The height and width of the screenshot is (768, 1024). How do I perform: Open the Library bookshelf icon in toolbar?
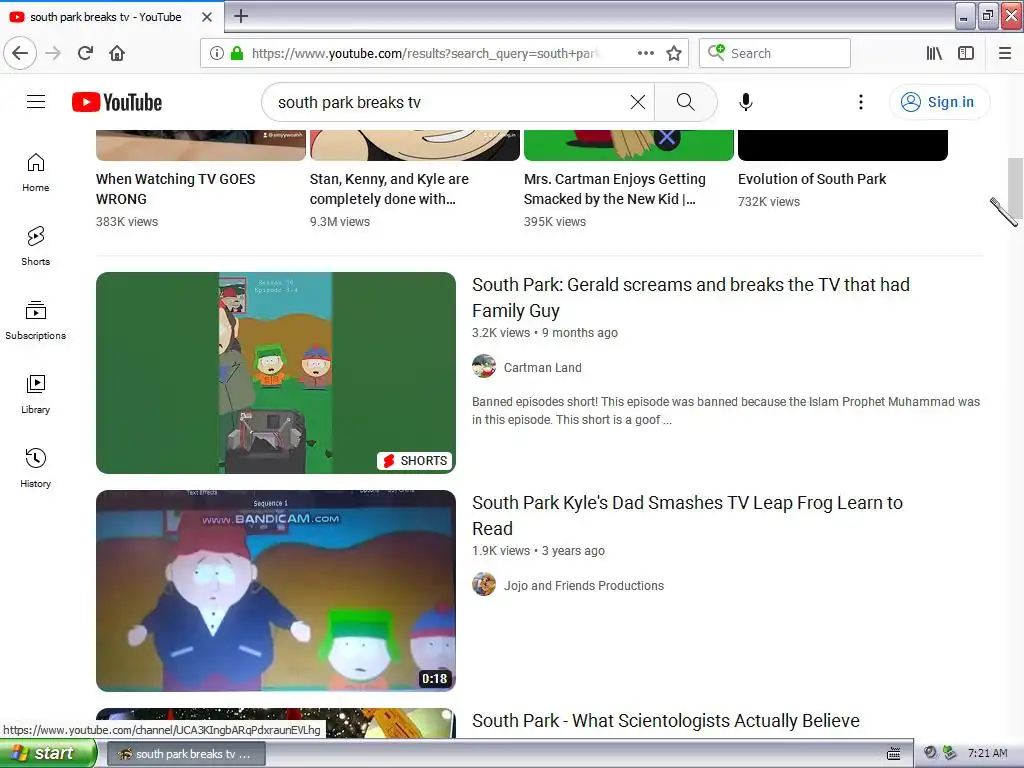click(934, 54)
